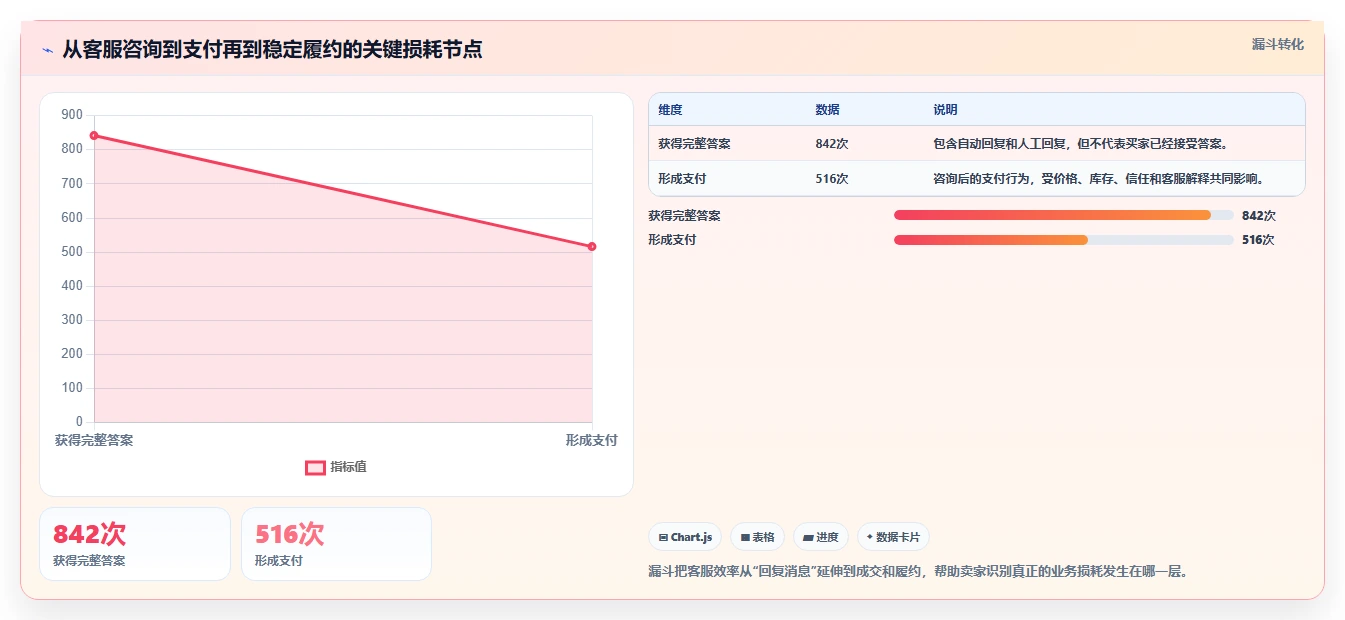Click the 说明 table column header

tap(945, 110)
